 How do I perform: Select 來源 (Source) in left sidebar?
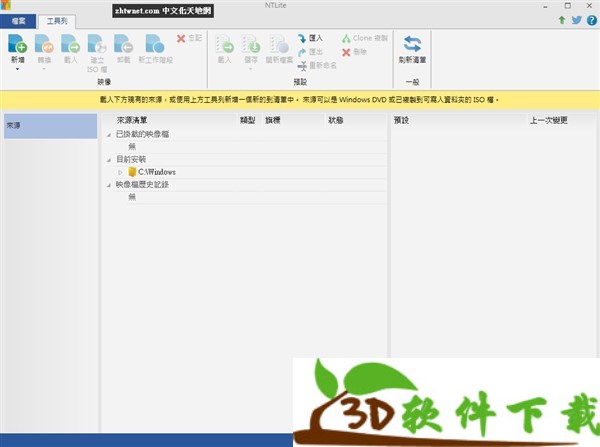50,126
